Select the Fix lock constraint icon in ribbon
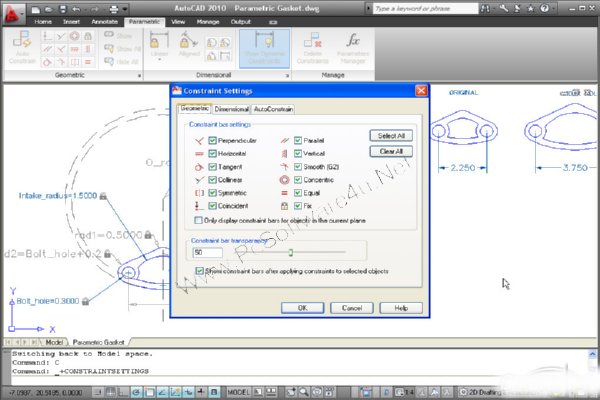Viewport: 600px width, 400px height. coord(88,36)
